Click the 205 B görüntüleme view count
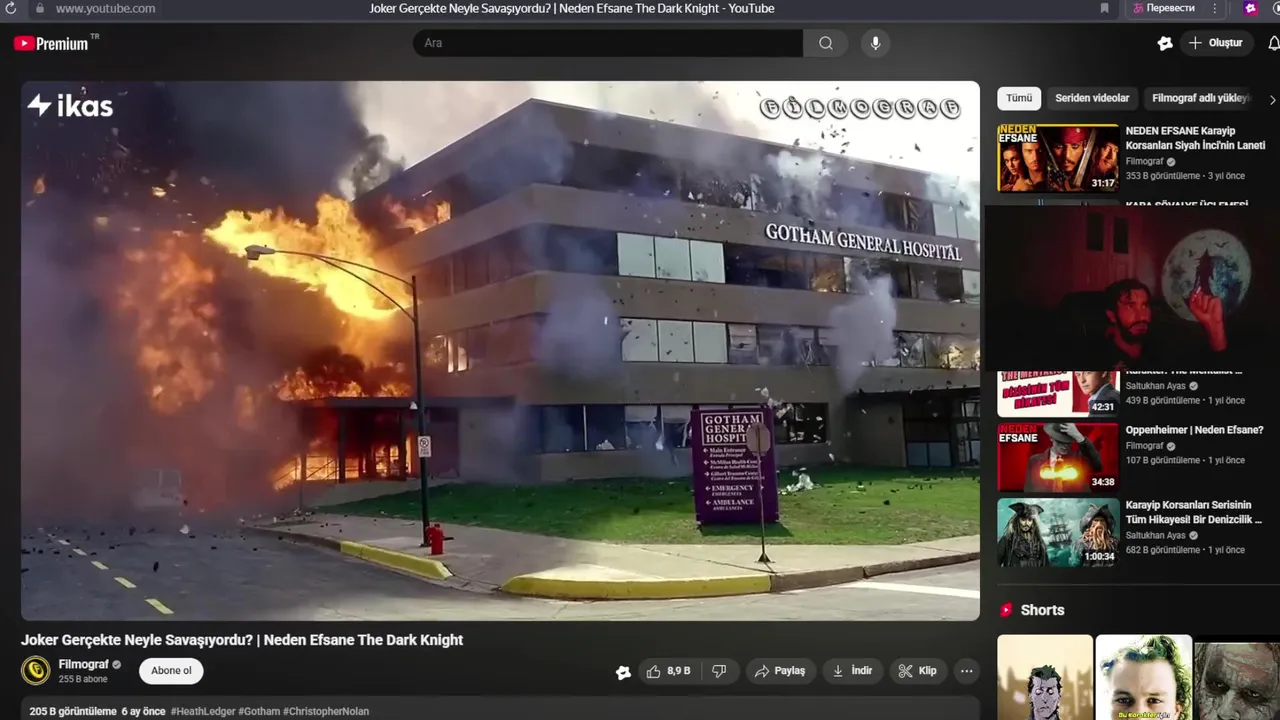The image size is (1280, 720). [73, 712]
